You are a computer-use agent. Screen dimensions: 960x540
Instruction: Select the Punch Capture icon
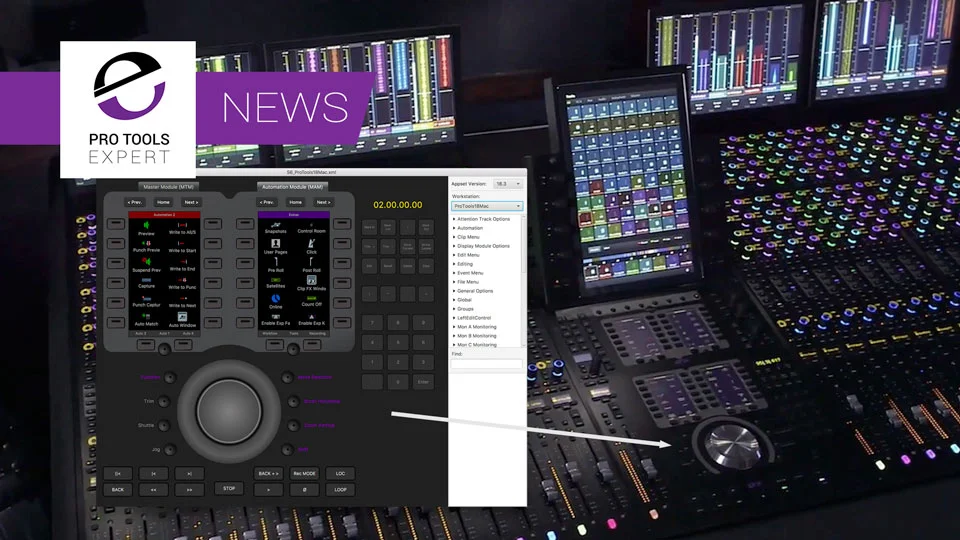[146, 298]
